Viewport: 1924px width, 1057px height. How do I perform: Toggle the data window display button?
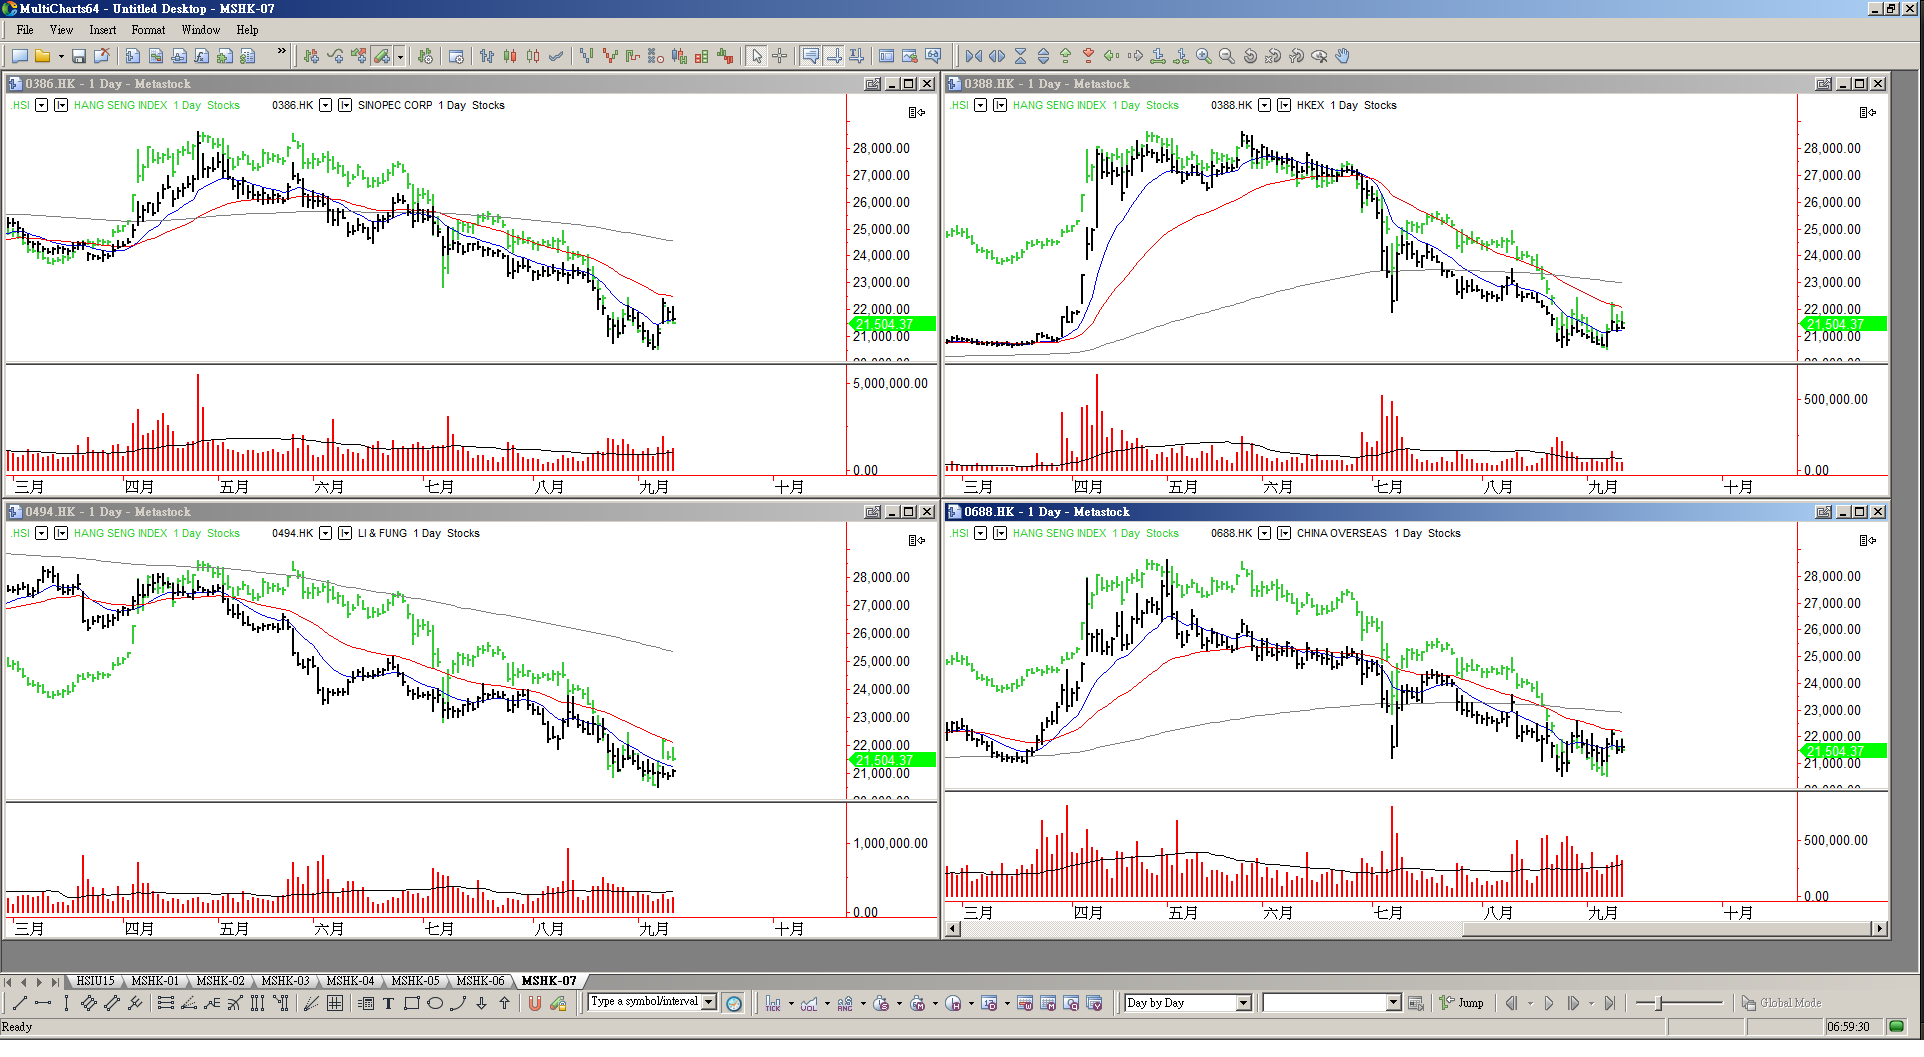886,56
